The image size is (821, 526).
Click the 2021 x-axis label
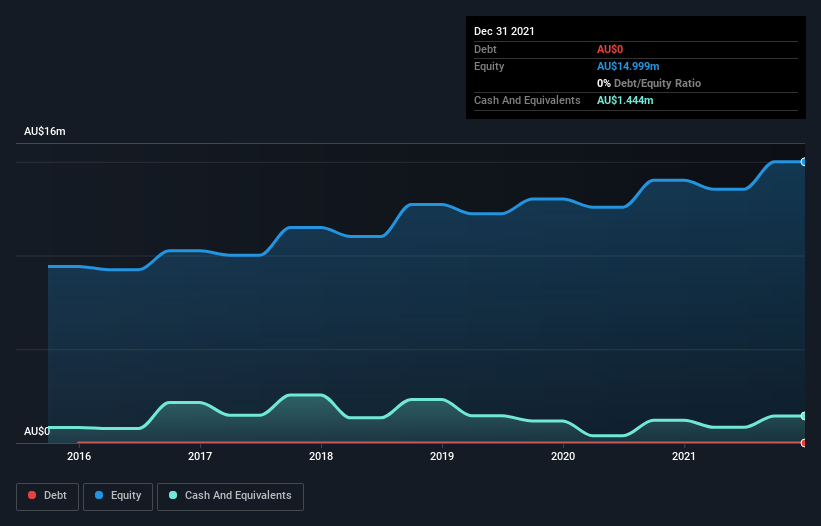(684, 456)
